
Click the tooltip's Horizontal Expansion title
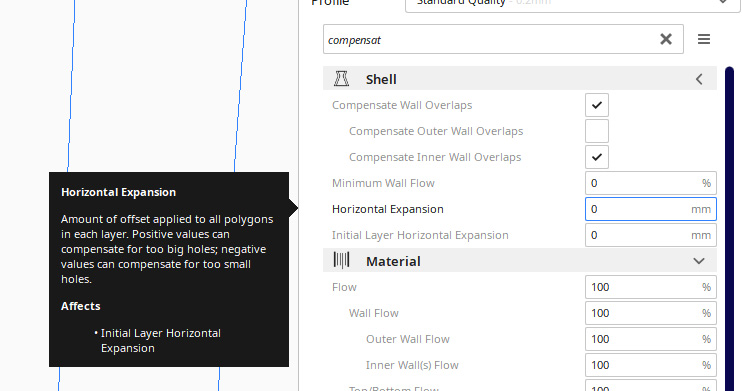tap(118, 192)
